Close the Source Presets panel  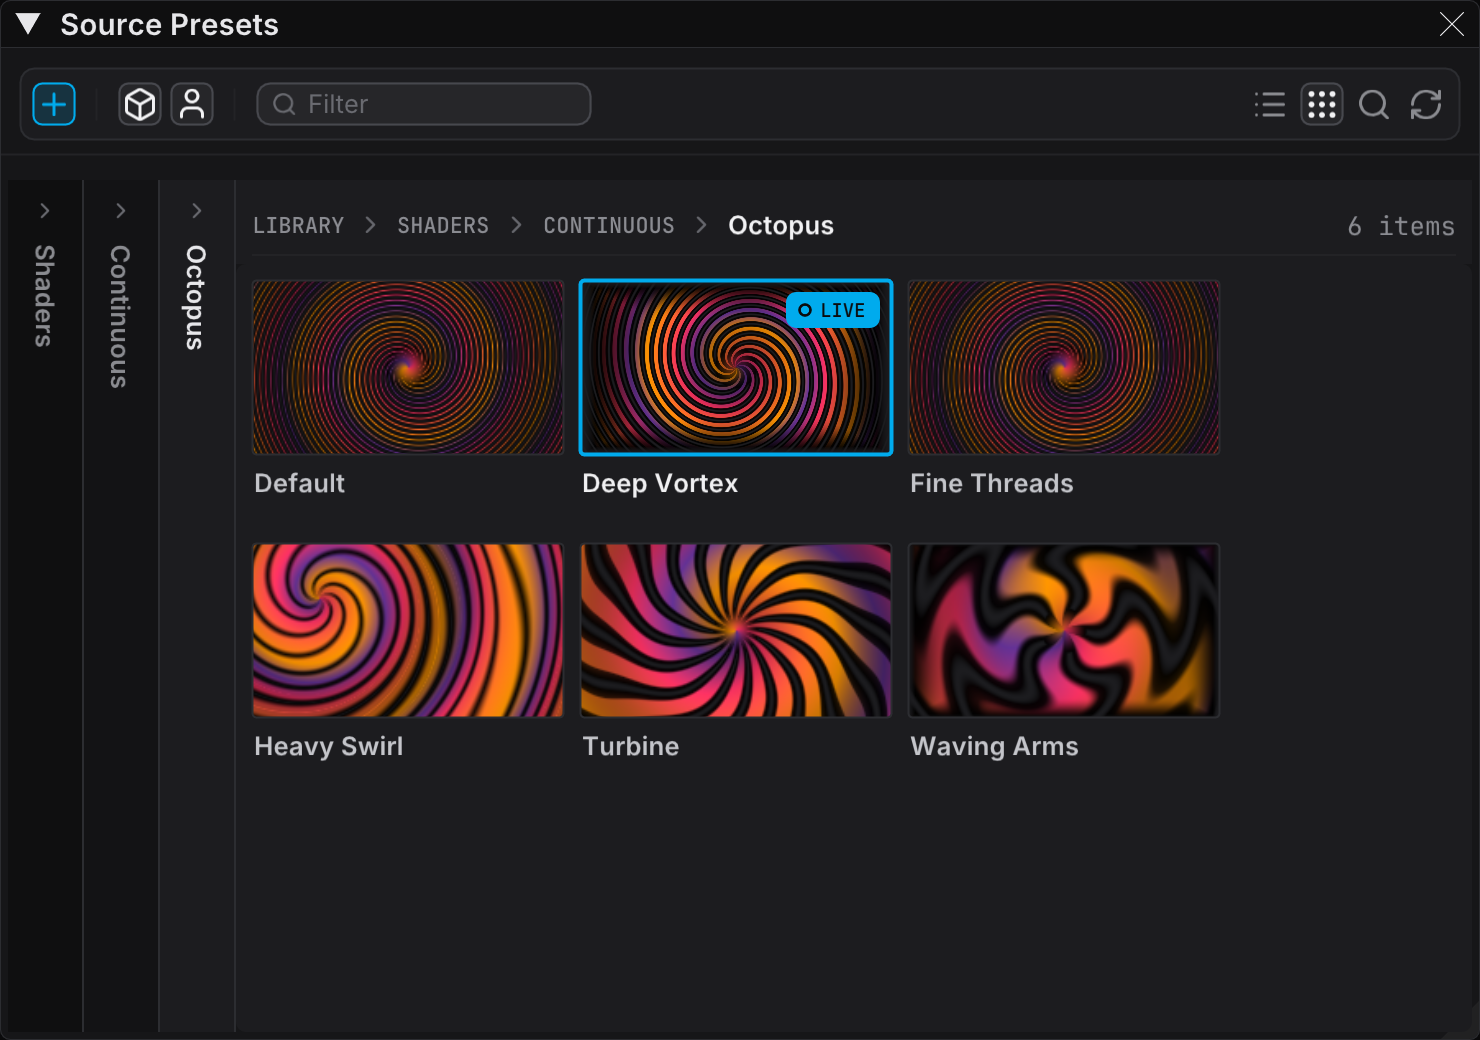click(x=1452, y=24)
